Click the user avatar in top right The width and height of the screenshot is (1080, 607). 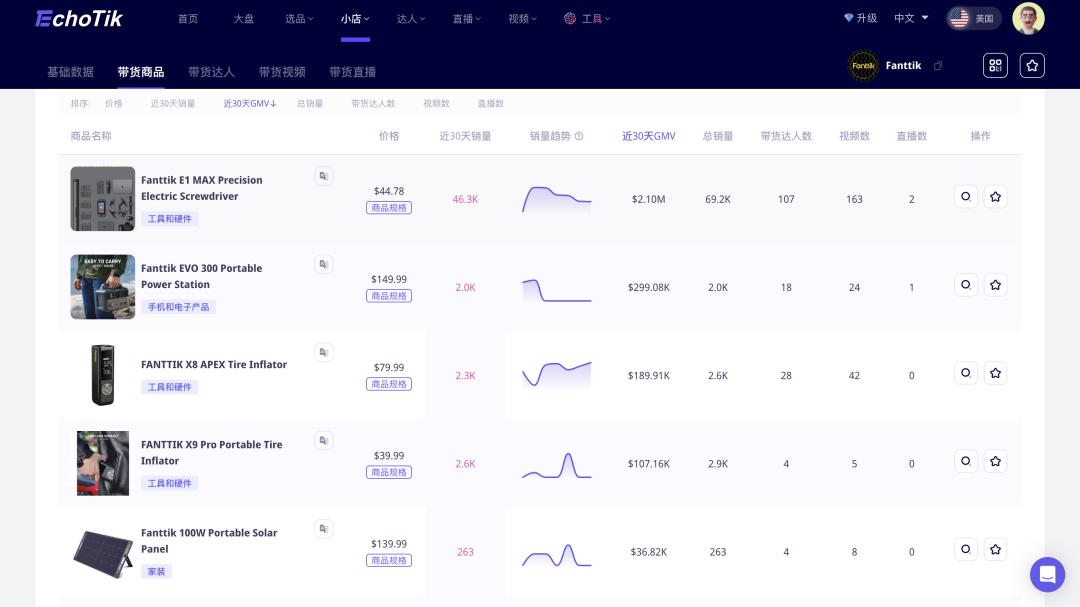1028,18
